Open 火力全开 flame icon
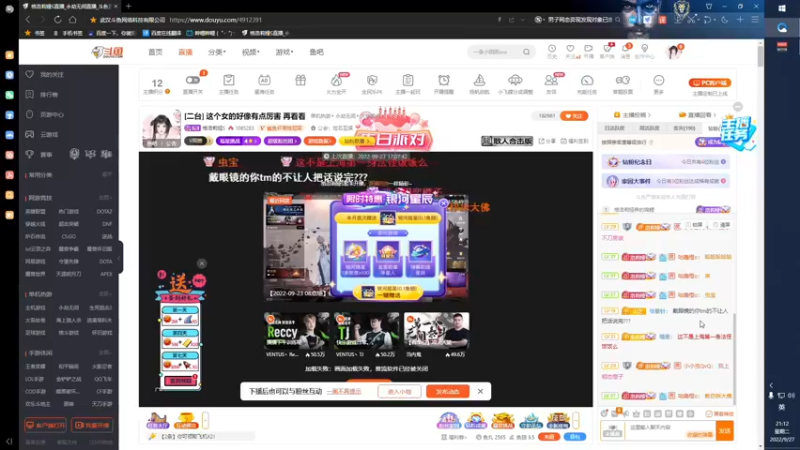Image resolution: width=800 pixels, height=450 pixels. click(x=336, y=81)
